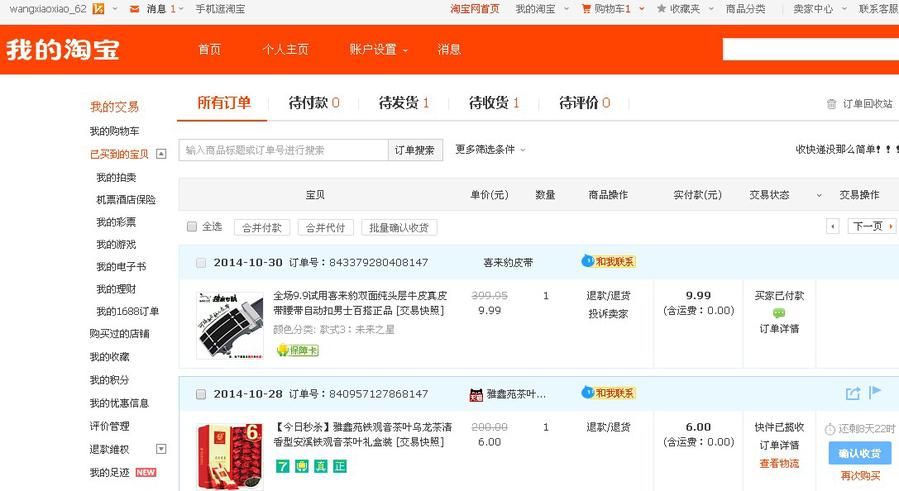This screenshot has width=899, height=491.
Task: Click 淘宝网首页 in the top bar
Action: [x=475, y=9]
